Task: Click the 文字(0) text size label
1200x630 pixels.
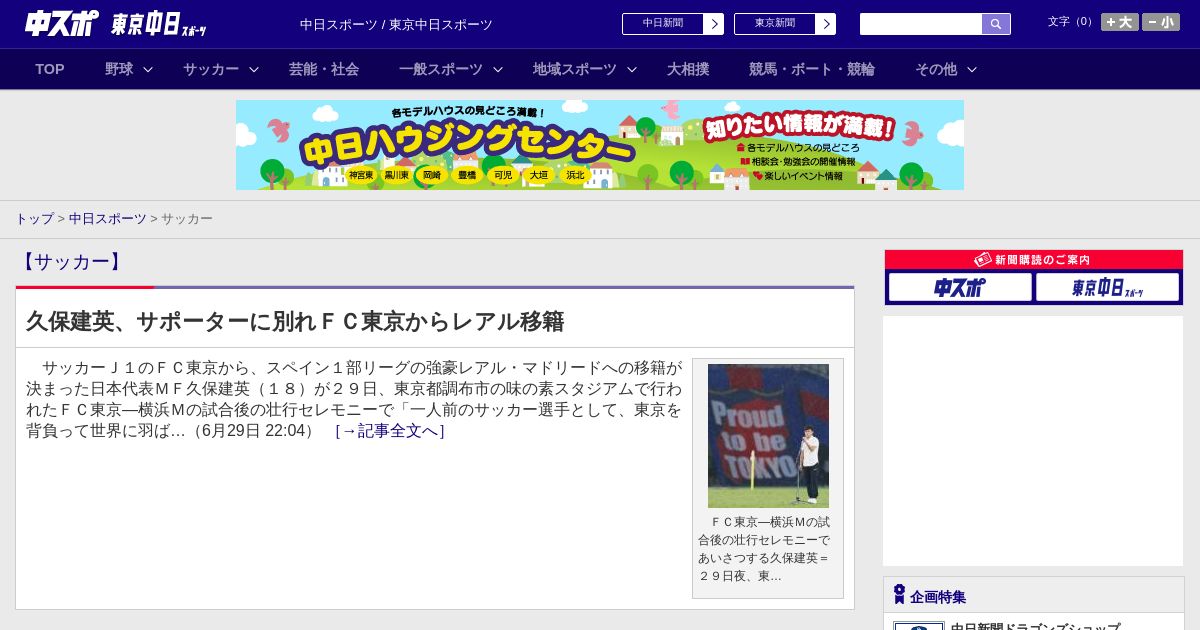Action: click(1071, 22)
